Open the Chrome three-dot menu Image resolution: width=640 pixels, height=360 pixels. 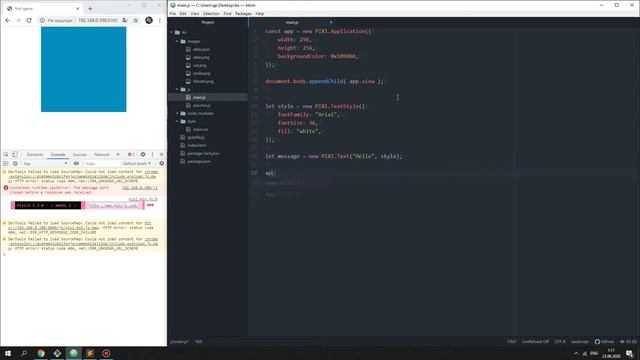pos(160,20)
